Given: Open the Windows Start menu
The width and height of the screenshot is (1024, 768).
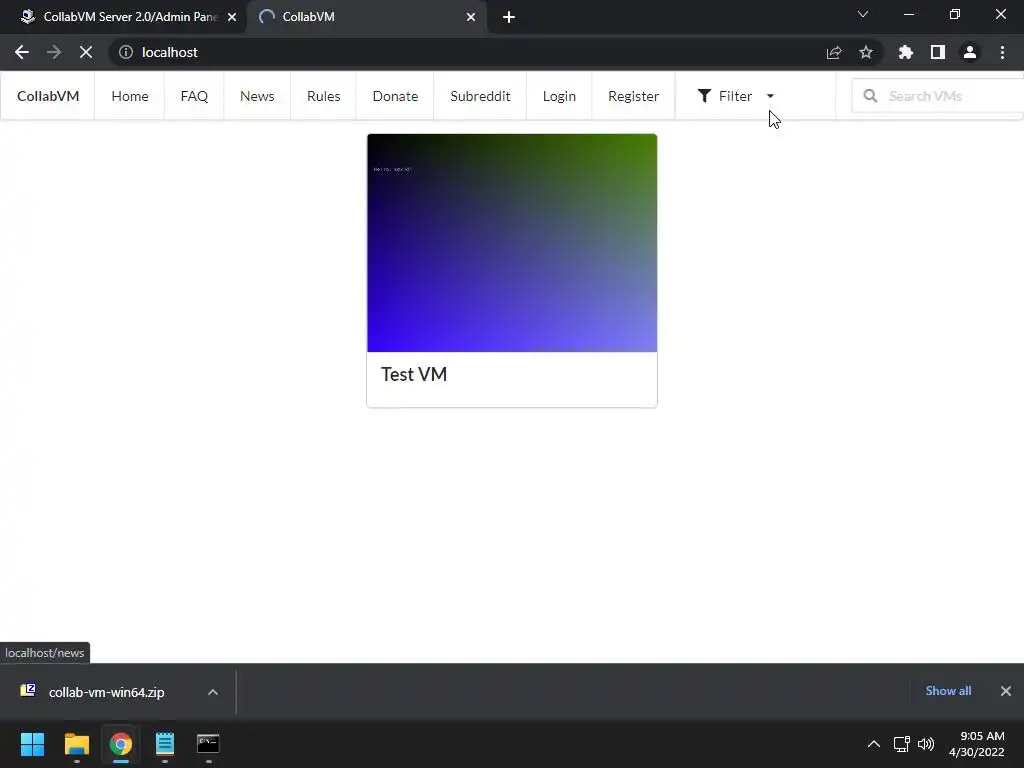Looking at the screenshot, I should tap(32, 744).
